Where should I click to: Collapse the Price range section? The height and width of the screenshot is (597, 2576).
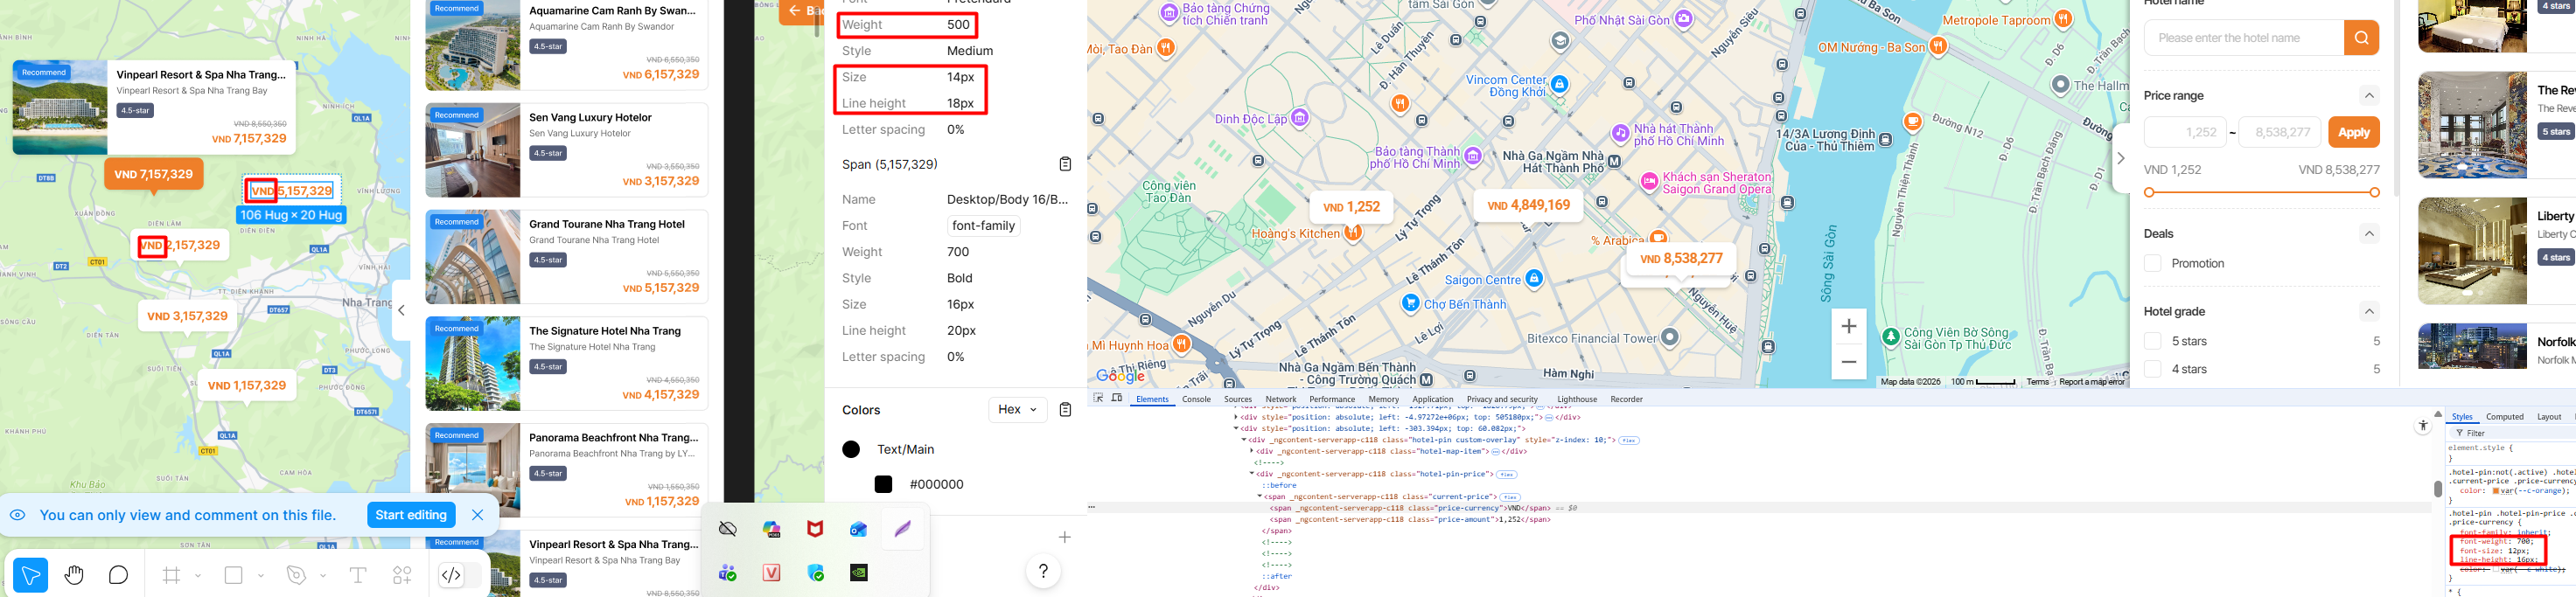coord(2368,96)
